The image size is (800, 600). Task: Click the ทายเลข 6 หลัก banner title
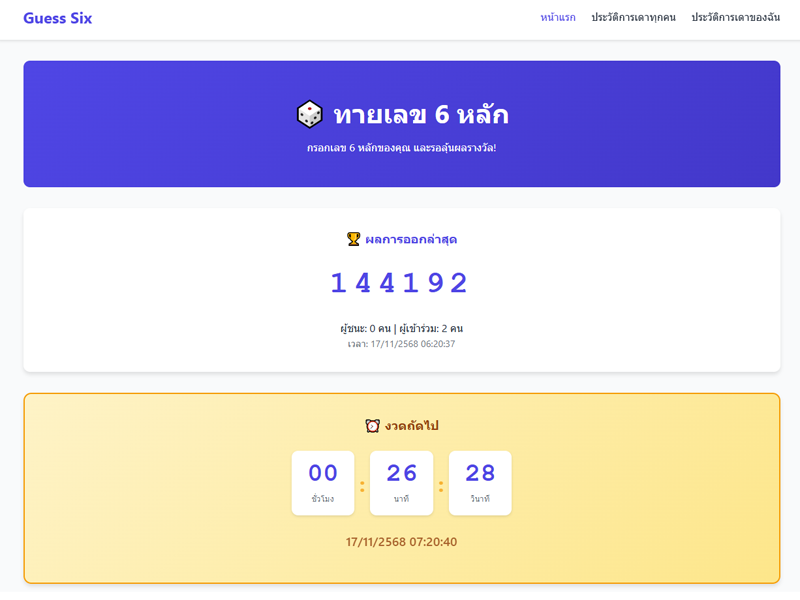(420, 115)
